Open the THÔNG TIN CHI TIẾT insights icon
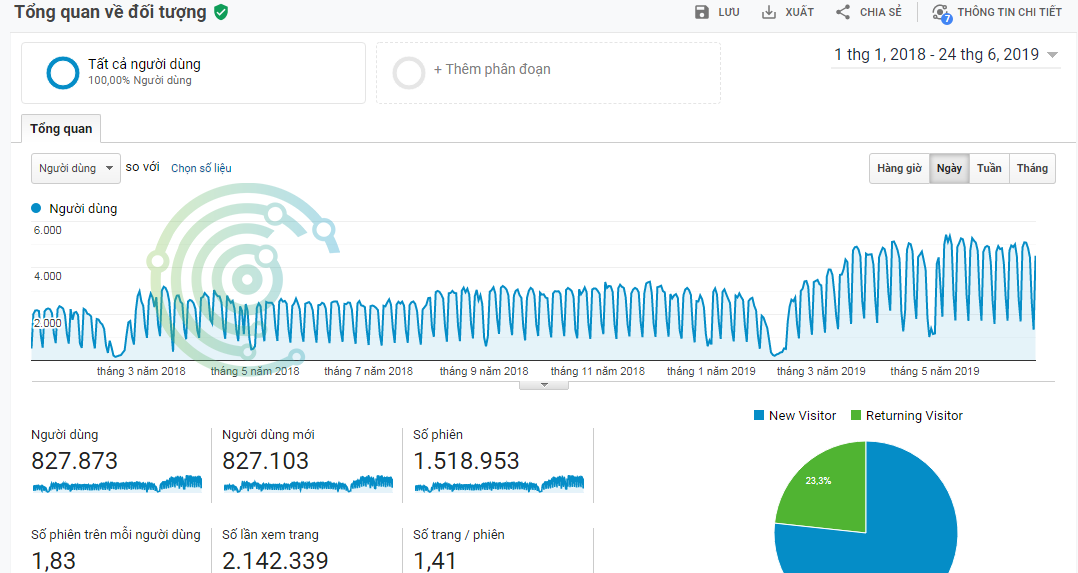The image size is (1078, 573). coord(941,13)
